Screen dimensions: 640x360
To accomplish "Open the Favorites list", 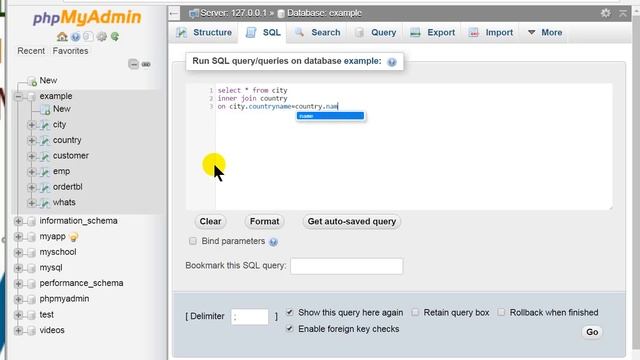I will coord(70,51).
